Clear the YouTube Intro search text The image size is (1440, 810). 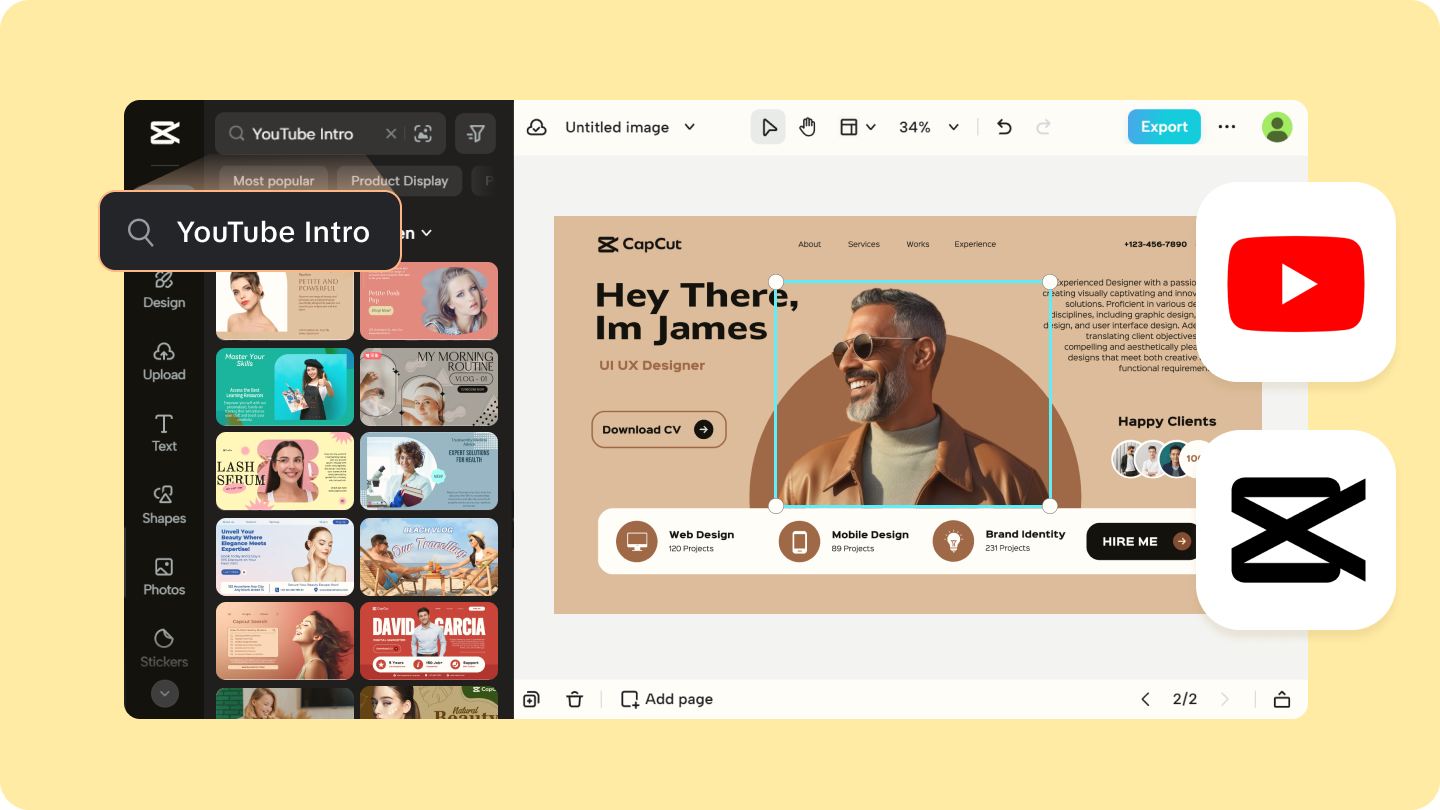[x=391, y=134]
